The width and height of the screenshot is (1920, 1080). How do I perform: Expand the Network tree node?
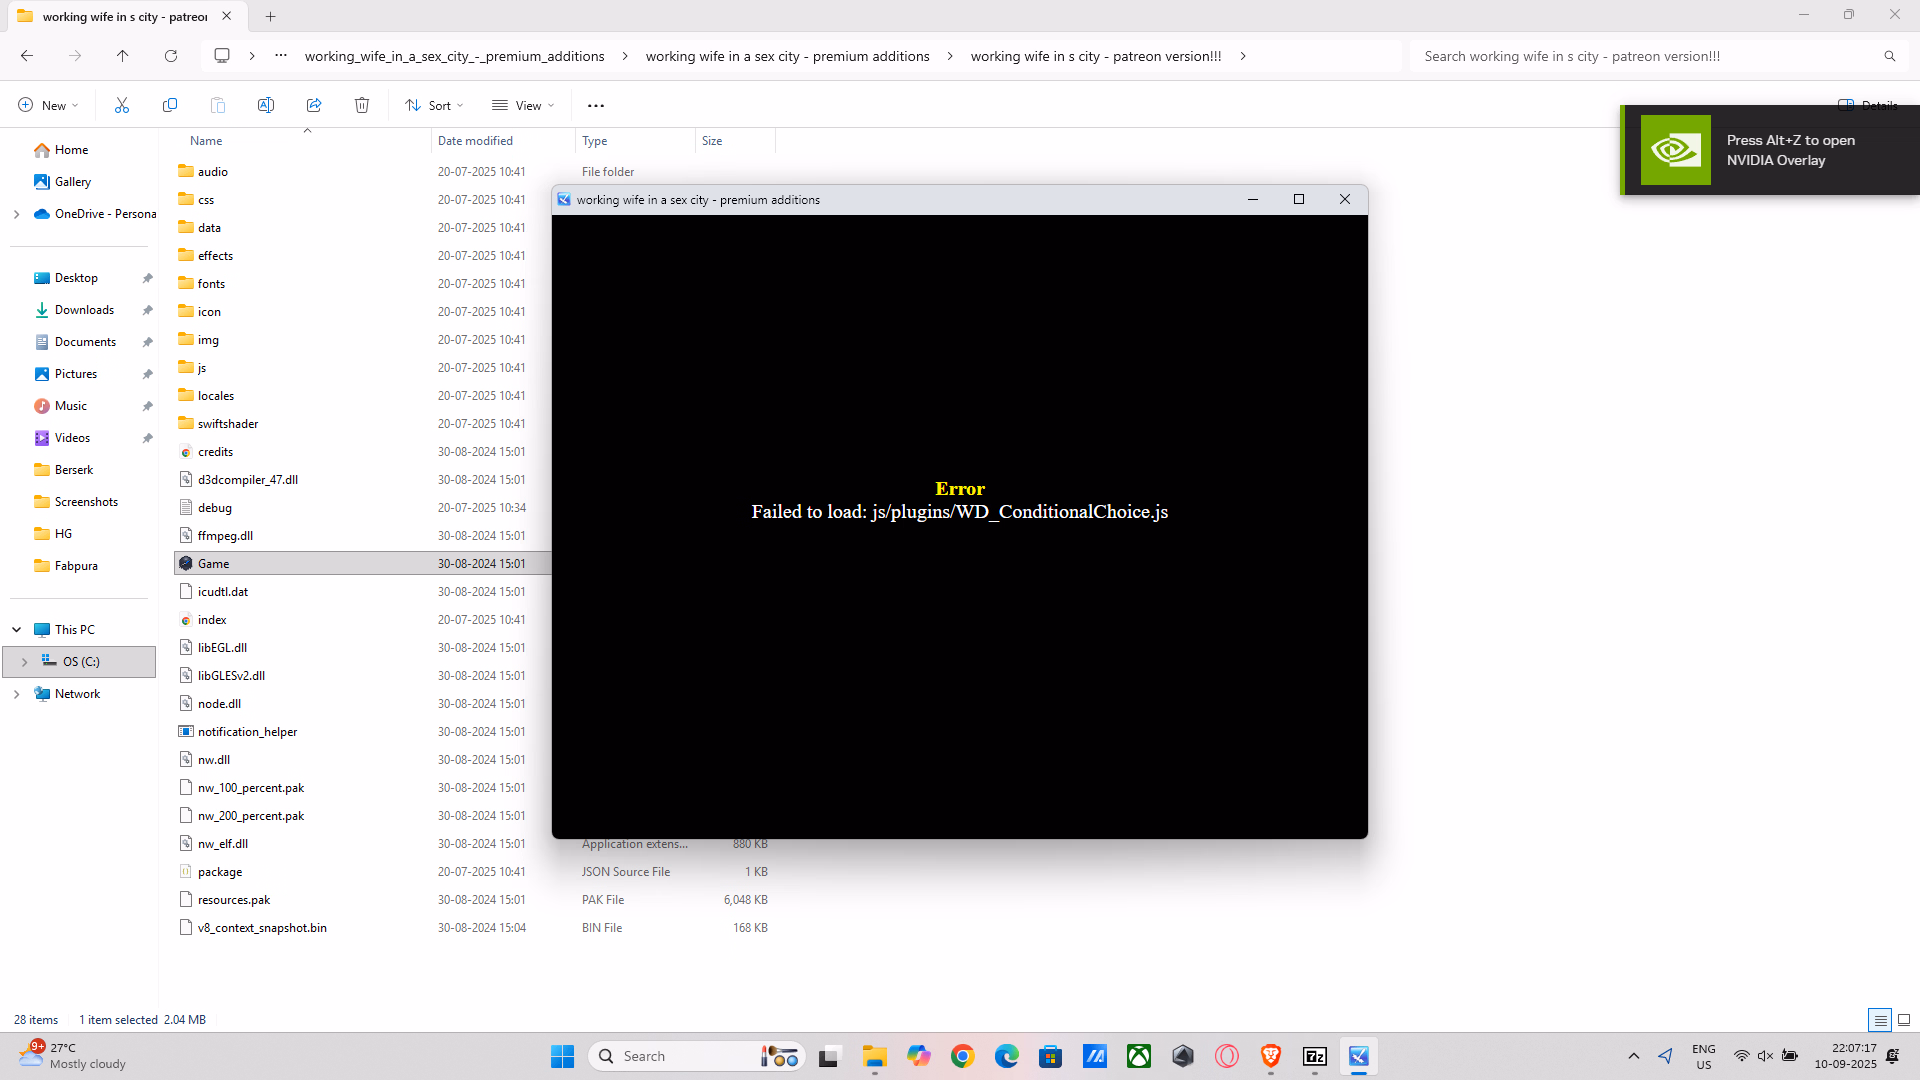pos(16,694)
